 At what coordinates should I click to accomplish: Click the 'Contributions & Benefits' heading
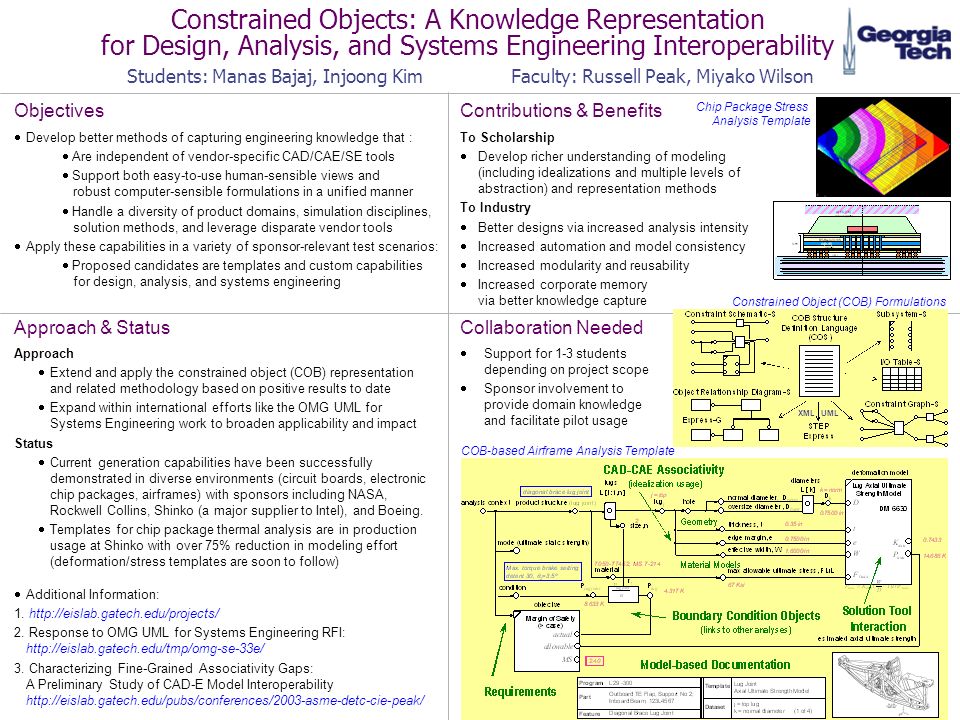[x=561, y=111]
